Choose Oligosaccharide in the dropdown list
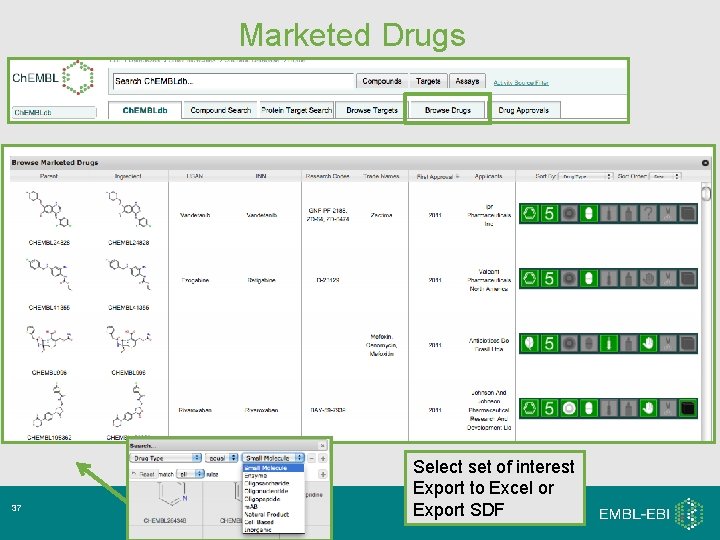720x540 pixels. (x=273, y=484)
